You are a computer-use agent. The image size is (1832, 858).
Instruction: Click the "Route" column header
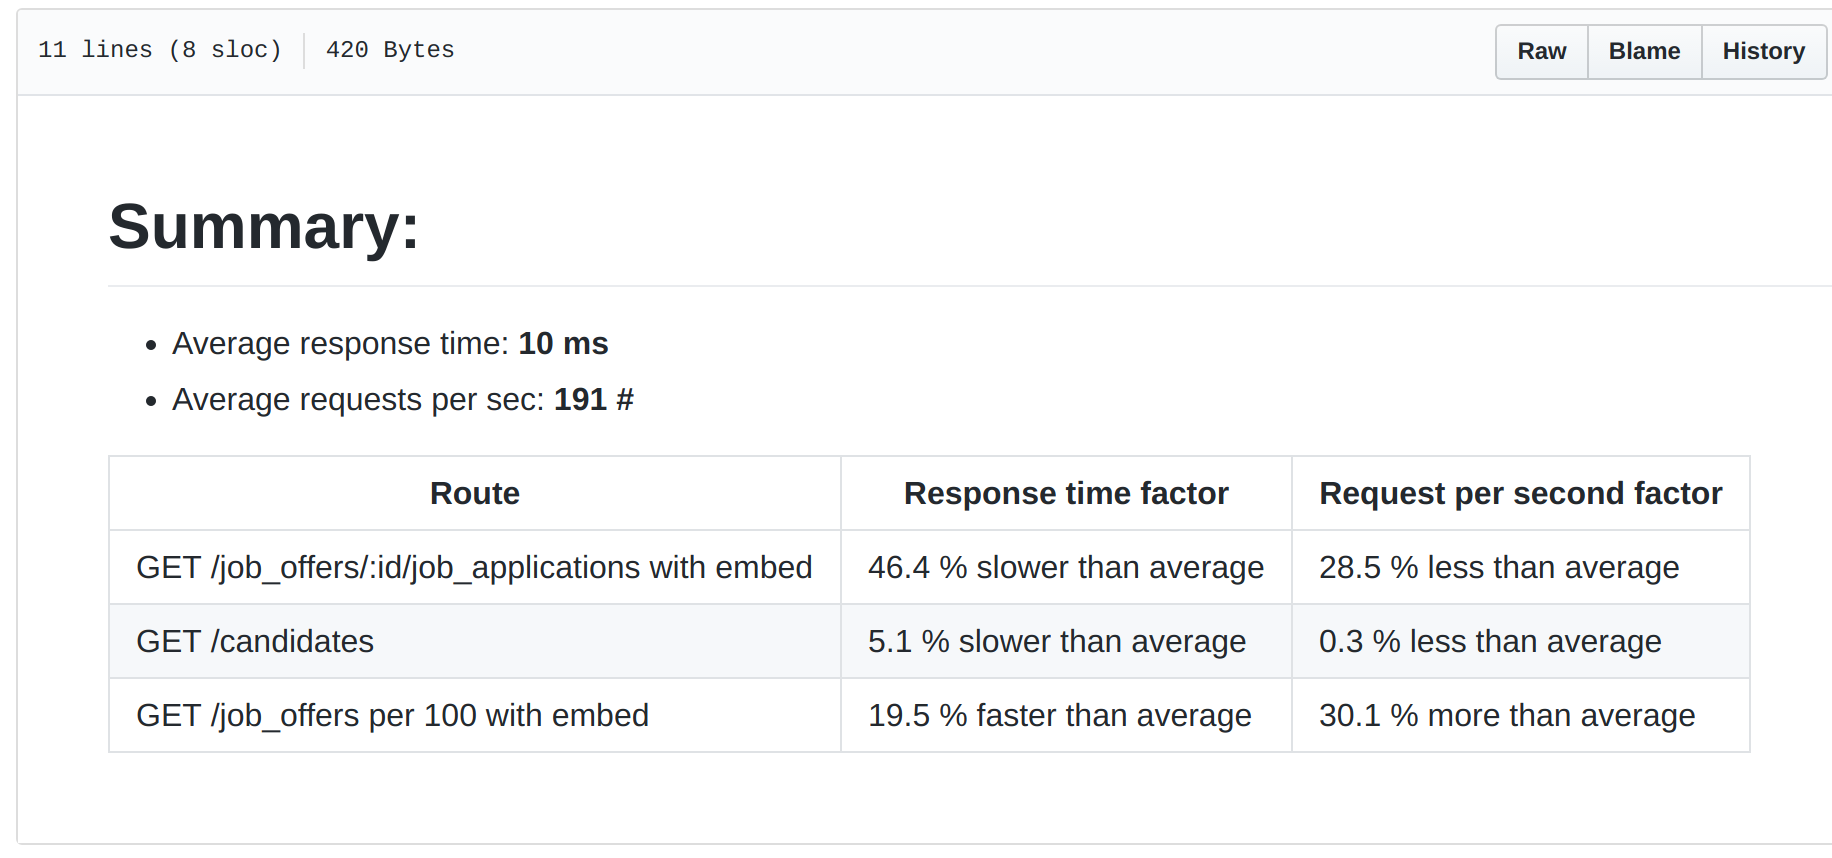point(475,493)
